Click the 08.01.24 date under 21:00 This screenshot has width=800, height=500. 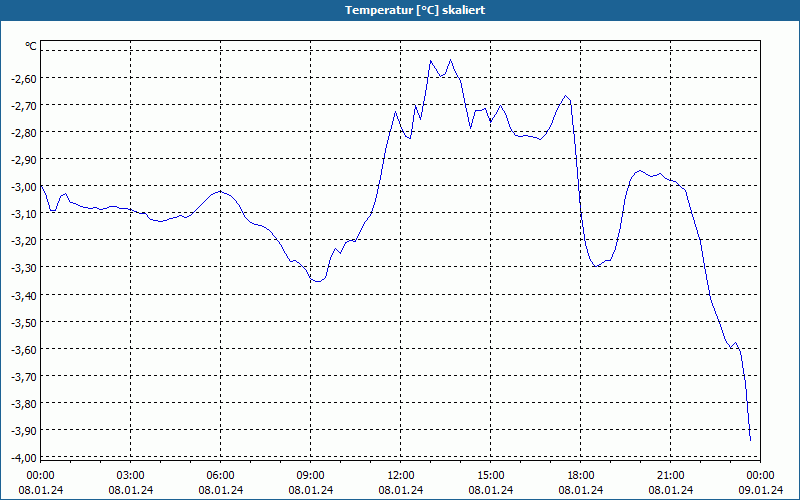coord(670,490)
